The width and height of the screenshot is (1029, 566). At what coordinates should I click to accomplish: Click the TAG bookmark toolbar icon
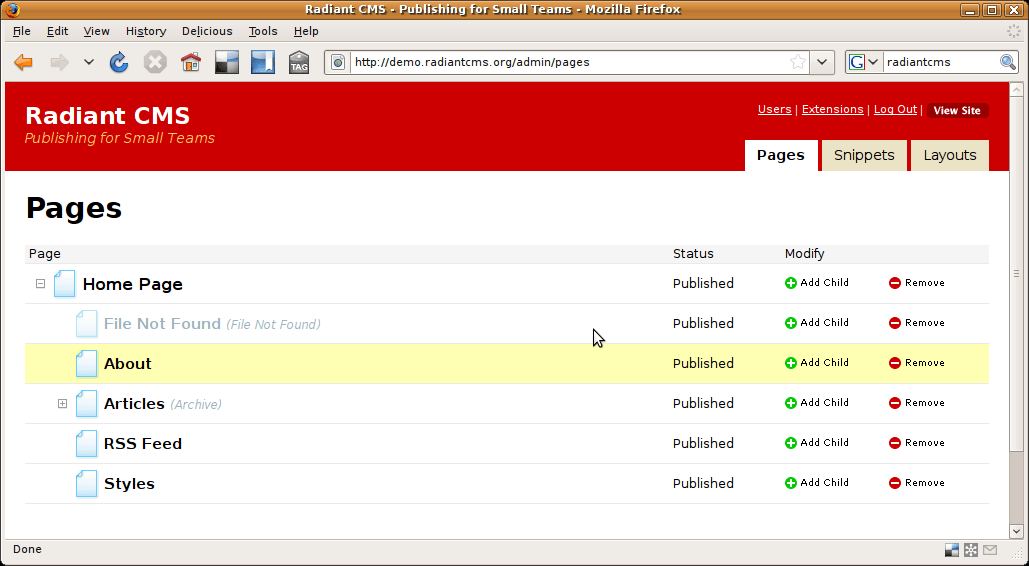299,62
